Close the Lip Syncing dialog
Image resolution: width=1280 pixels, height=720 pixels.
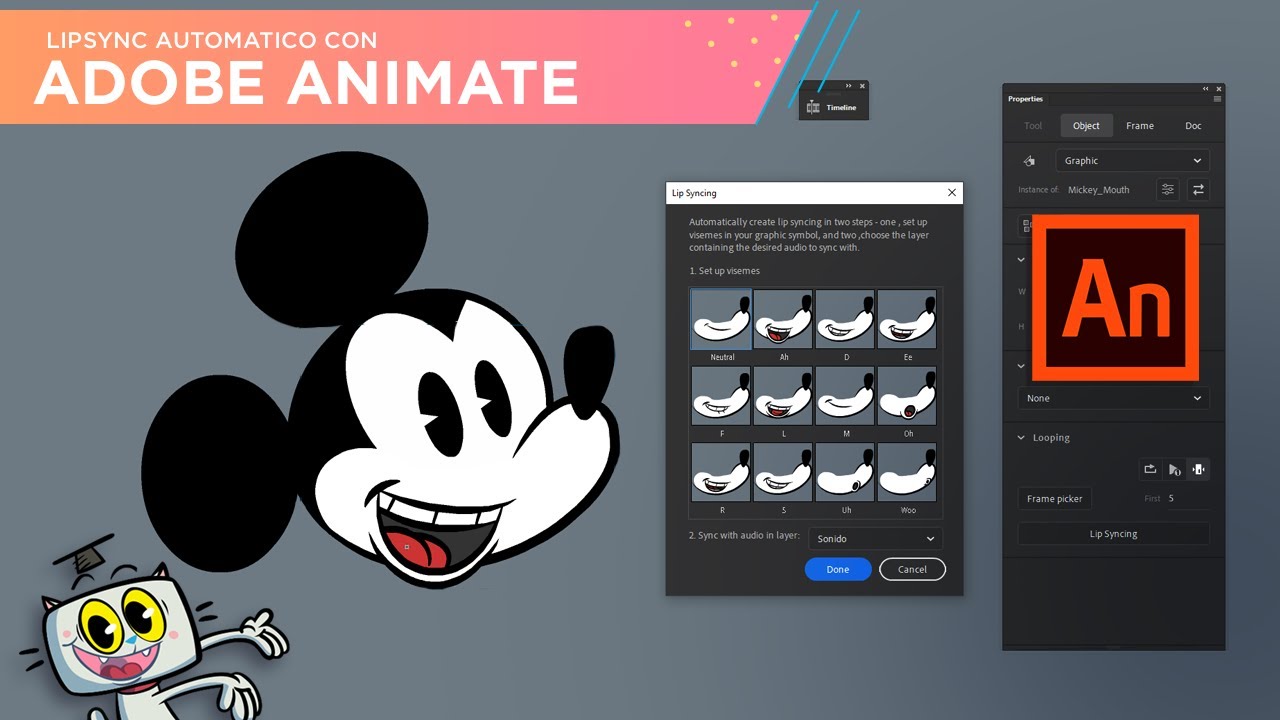952,193
